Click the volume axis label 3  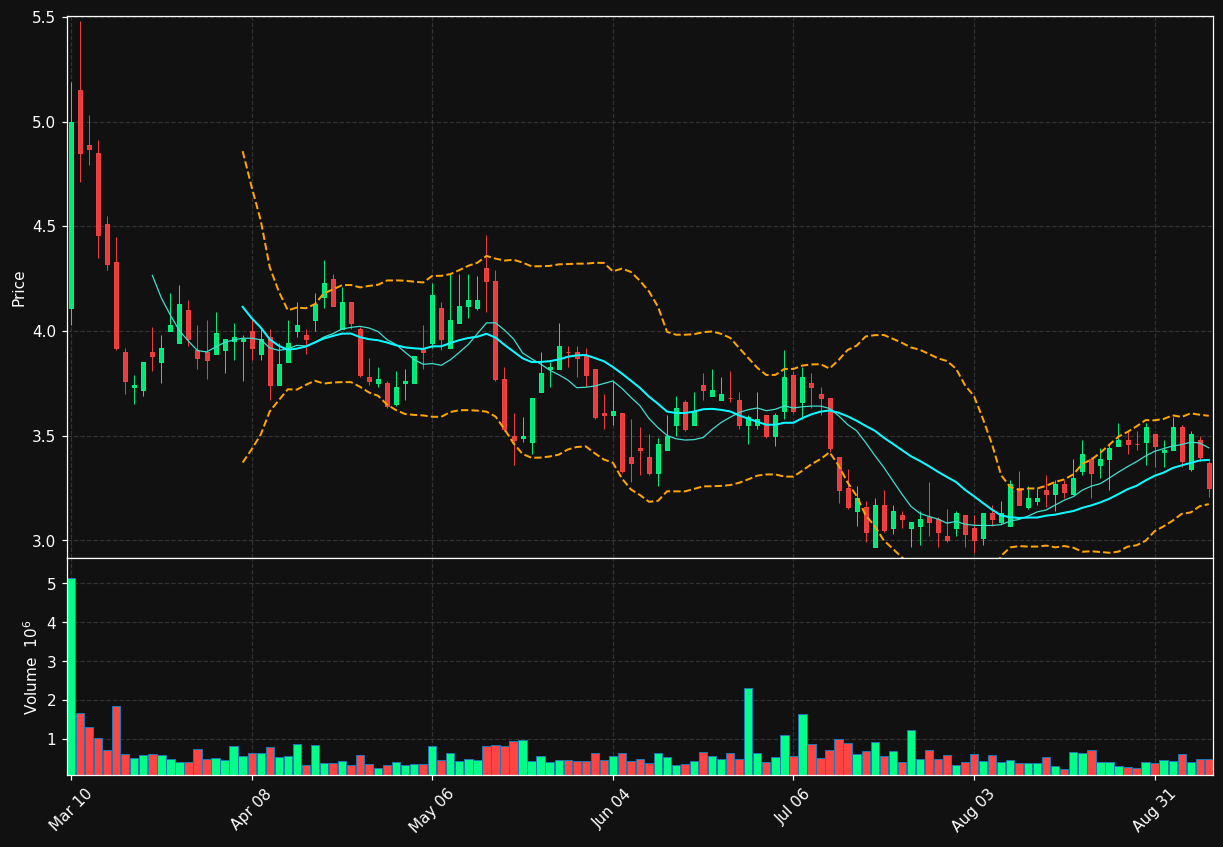pos(53,662)
